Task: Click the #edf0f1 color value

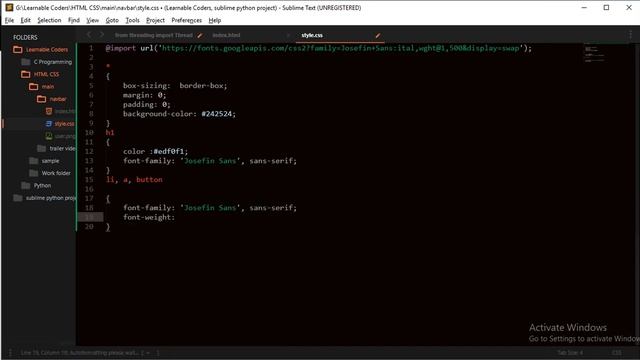Action: click(x=169, y=151)
